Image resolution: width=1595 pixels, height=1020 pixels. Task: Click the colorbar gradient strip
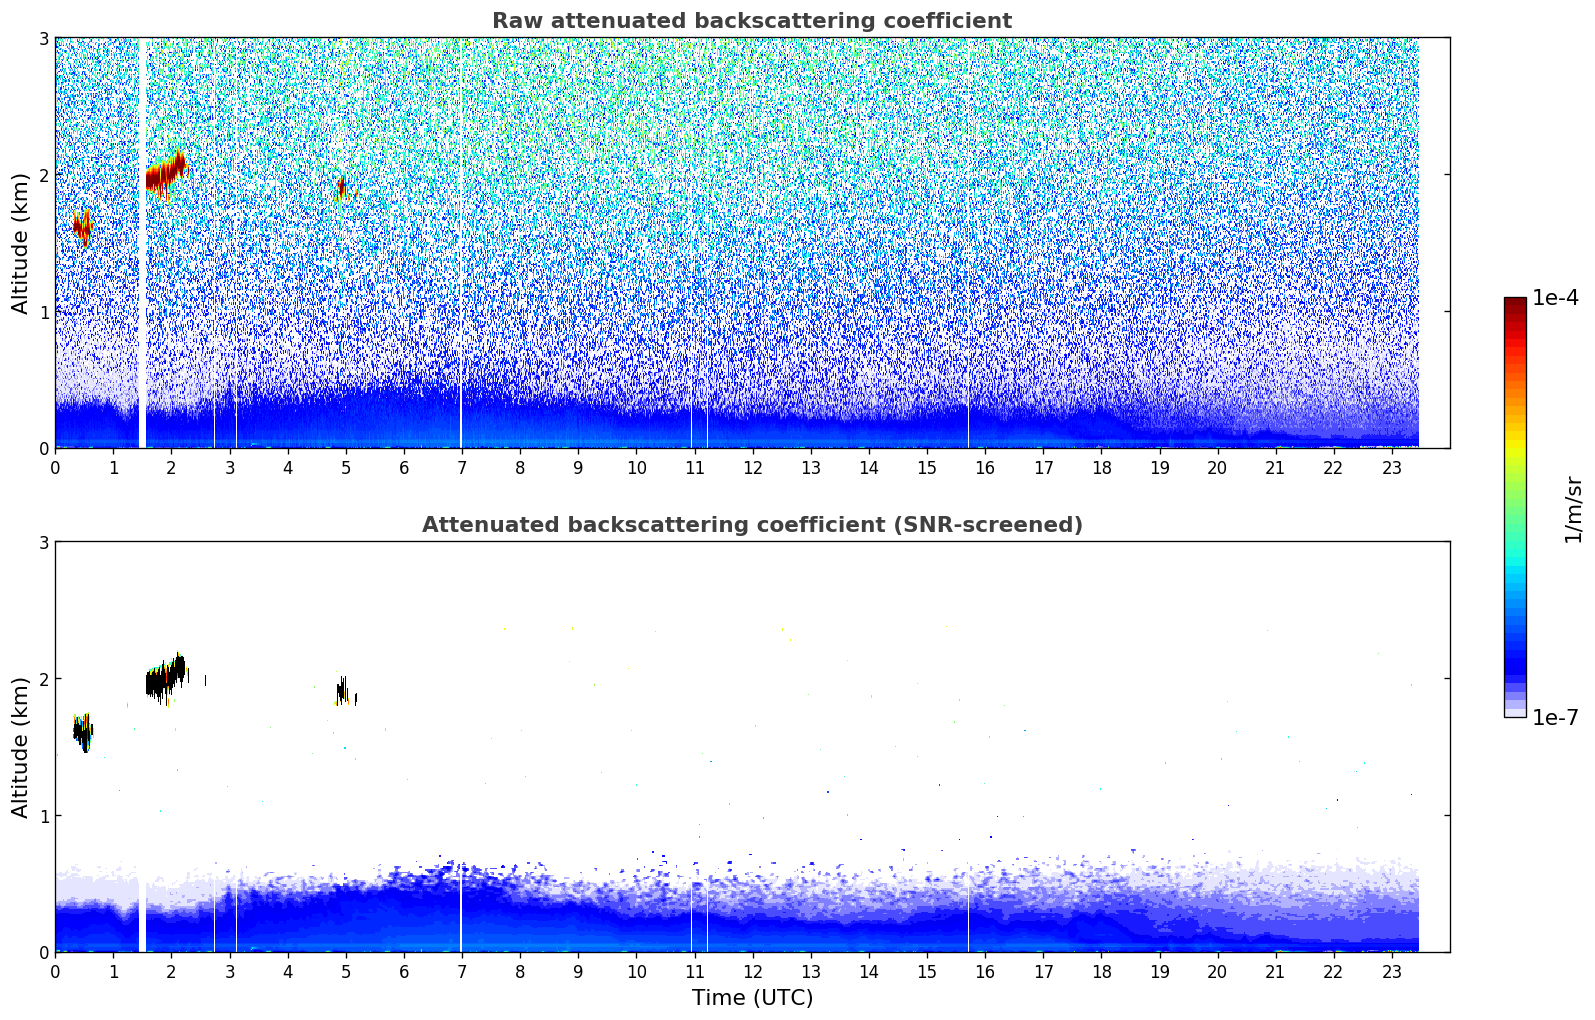point(1515,507)
